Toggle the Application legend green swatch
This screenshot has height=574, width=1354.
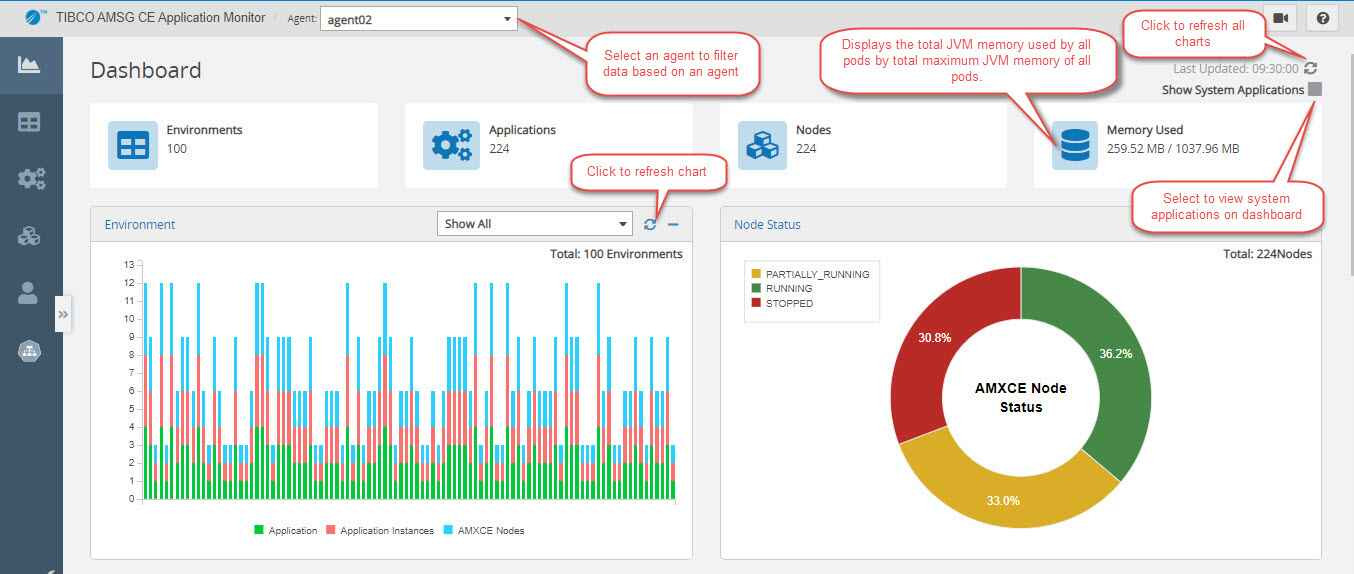pos(259,530)
